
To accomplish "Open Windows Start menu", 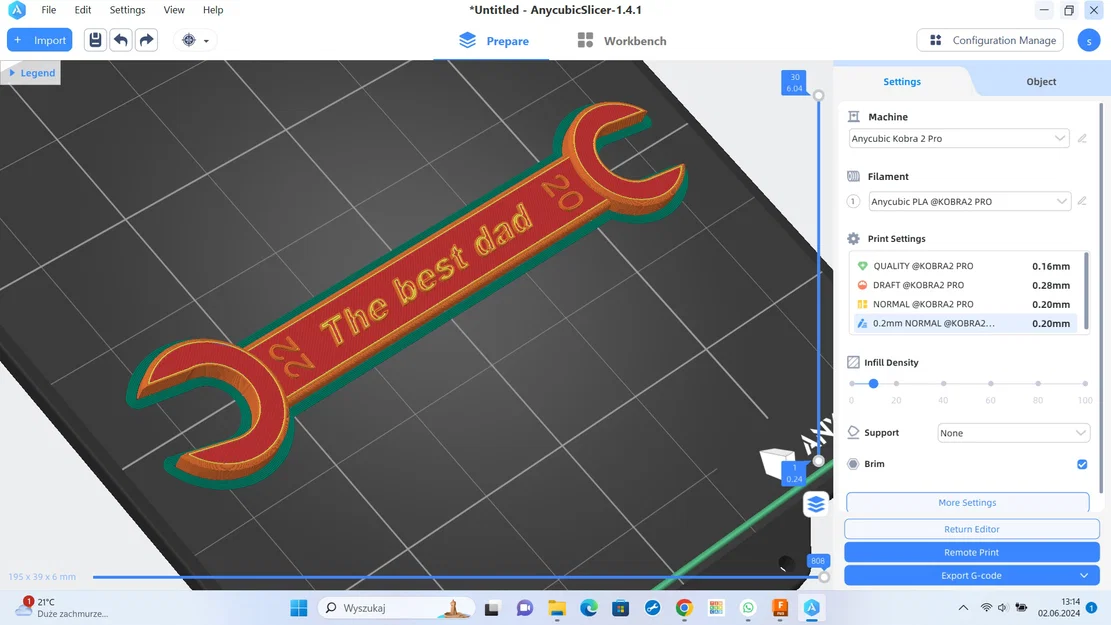I will point(298,608).
